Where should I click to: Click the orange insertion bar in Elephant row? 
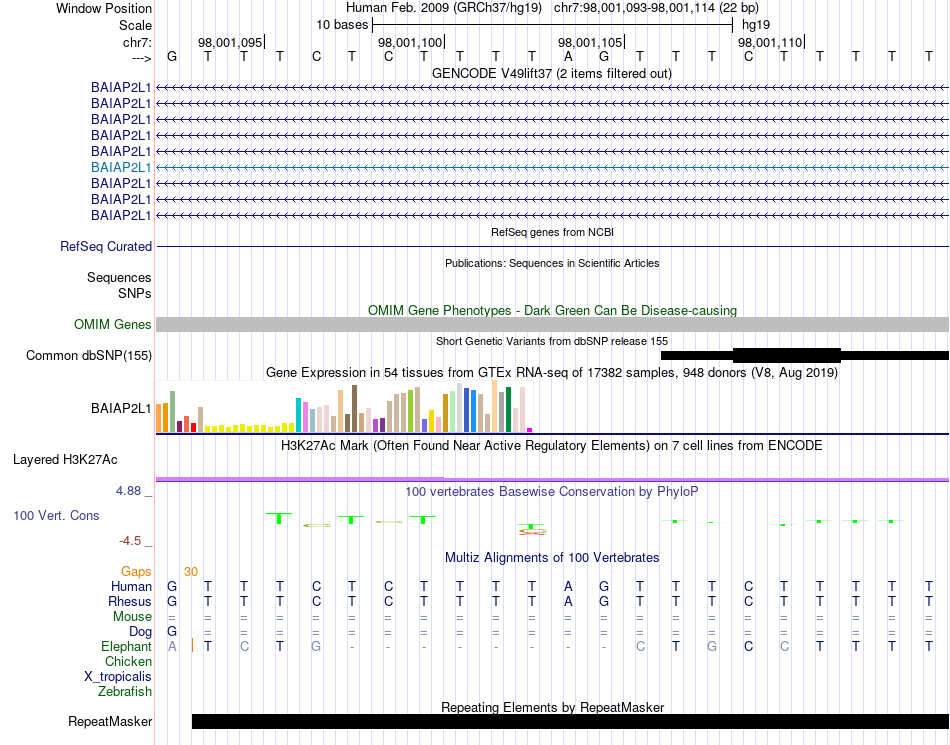(192, 645)
